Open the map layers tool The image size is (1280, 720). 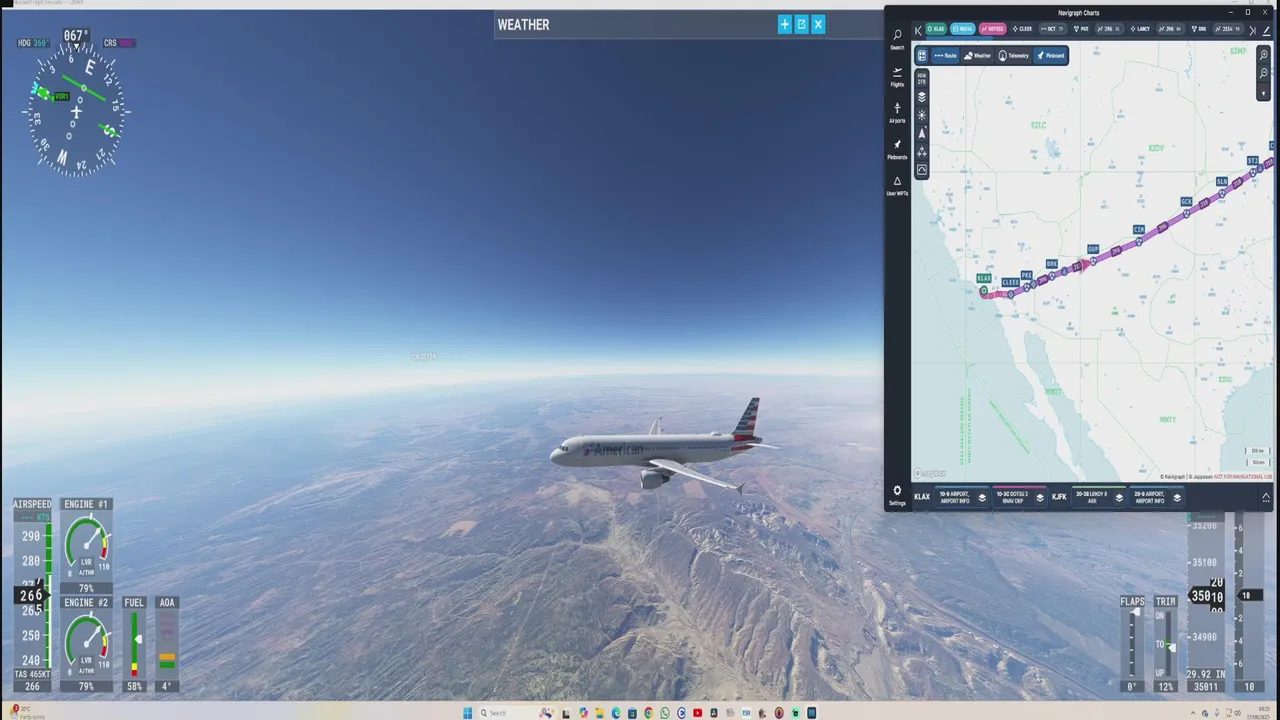click(922, 97)
